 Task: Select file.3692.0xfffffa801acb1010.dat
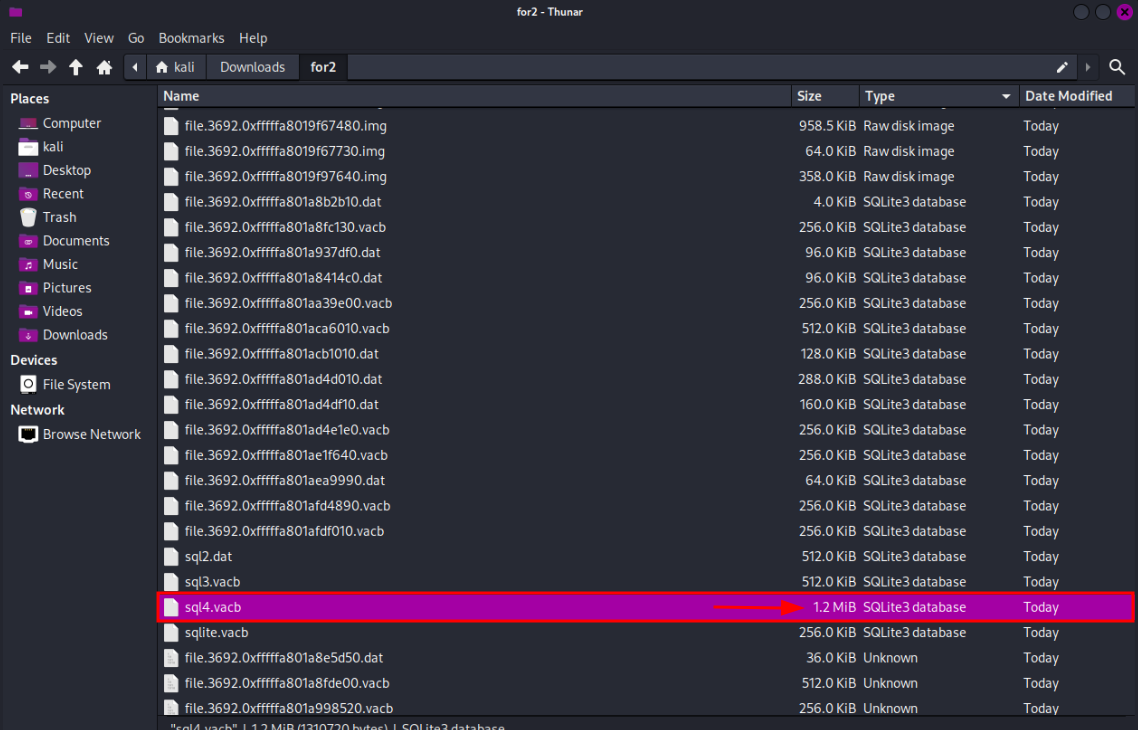point(646,354)
